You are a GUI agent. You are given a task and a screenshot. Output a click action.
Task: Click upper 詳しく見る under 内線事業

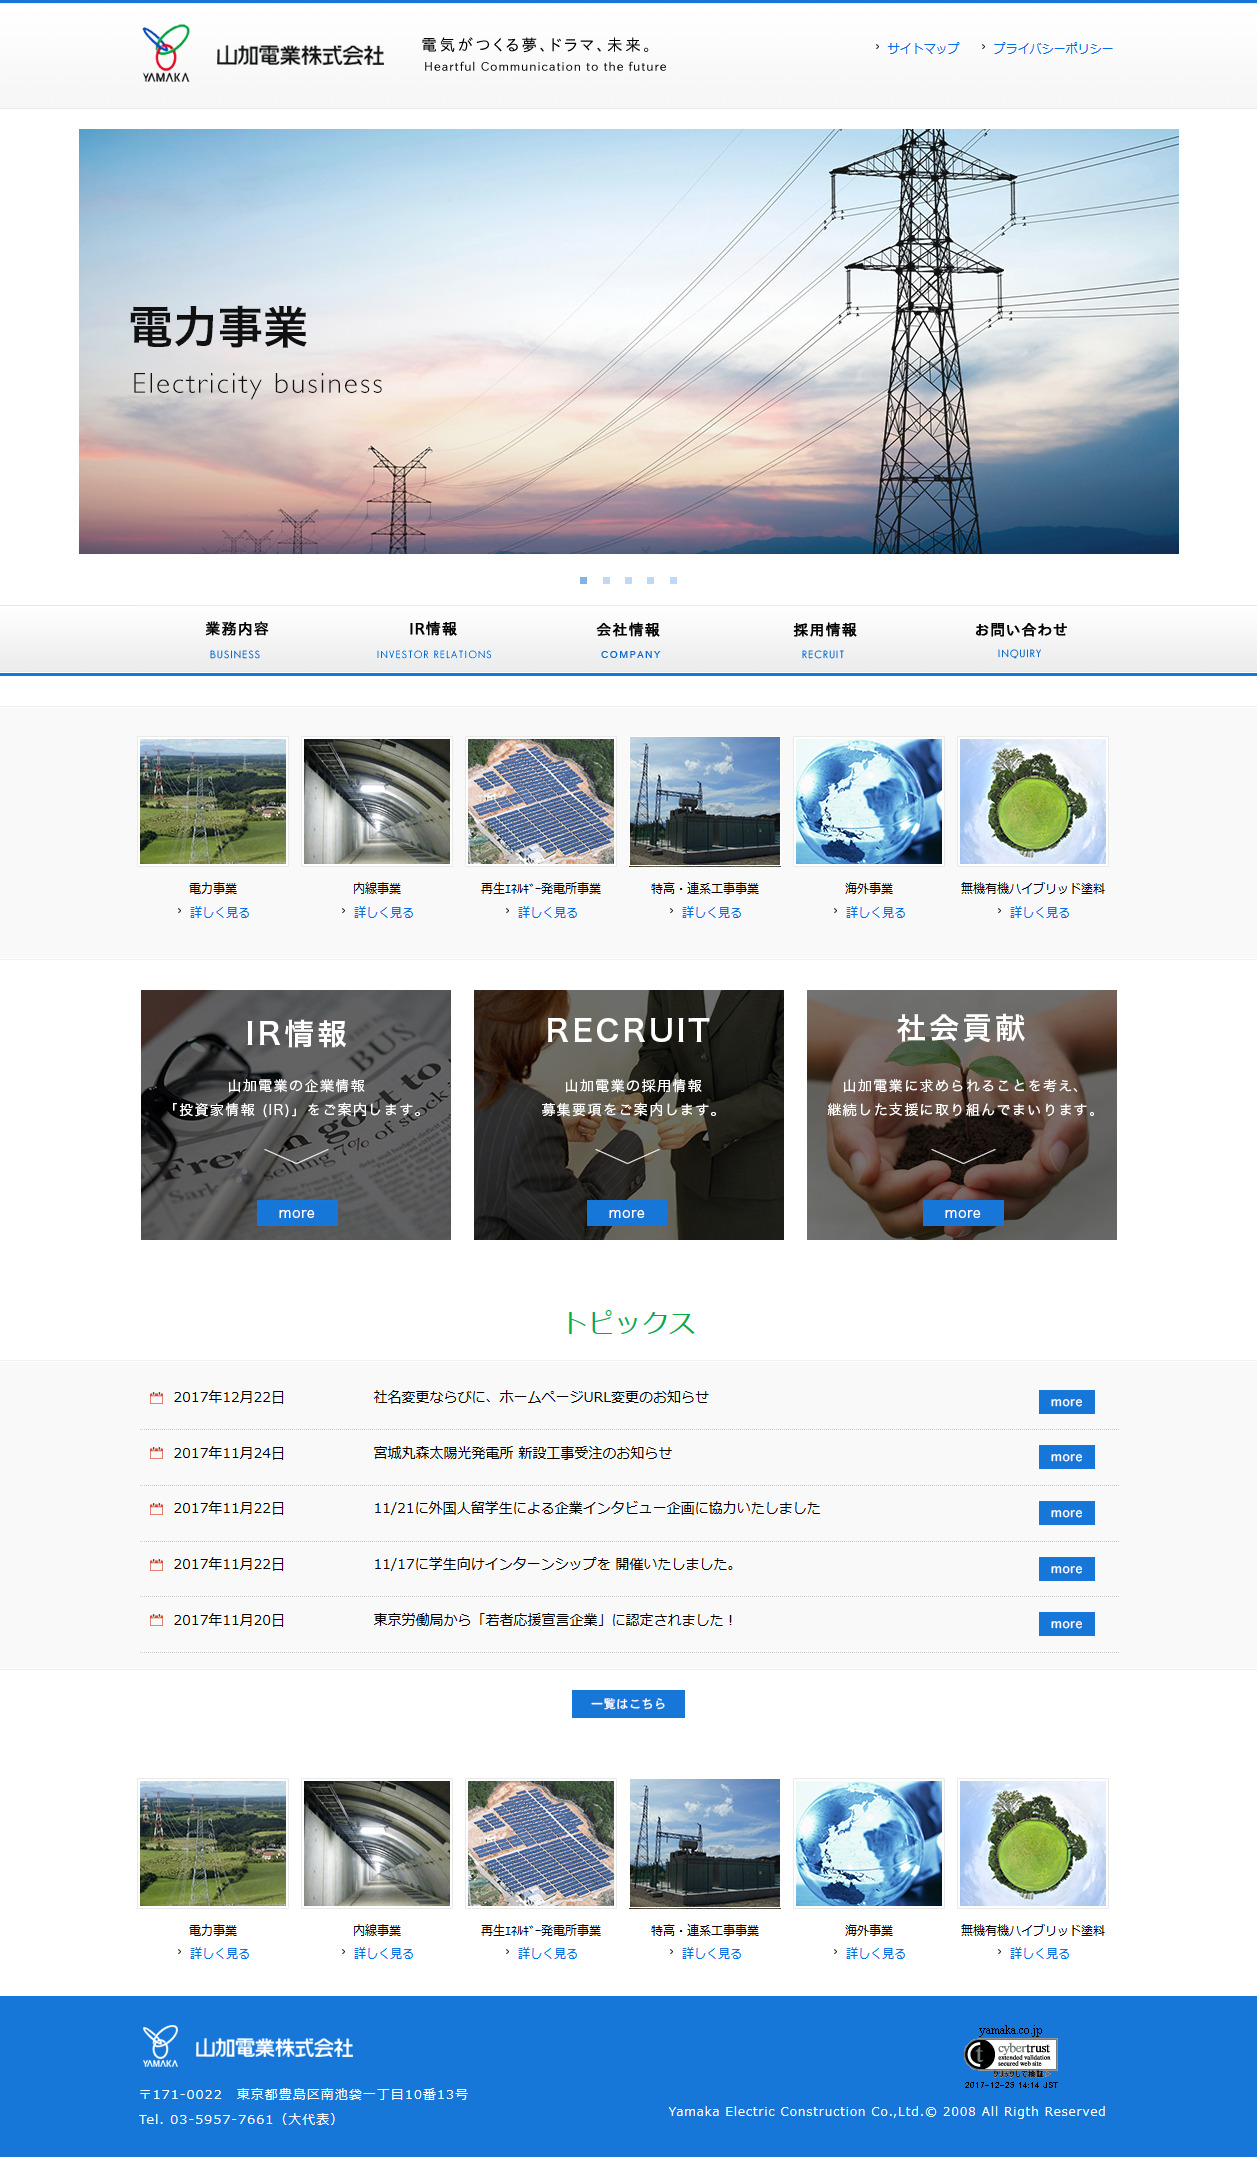[384, 912]
